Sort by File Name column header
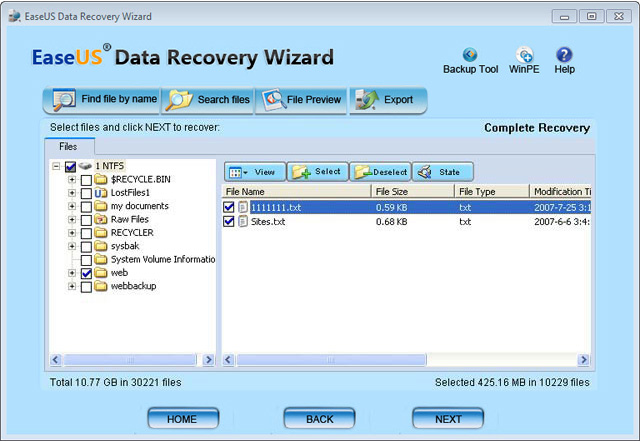This screenshot has height=442, width=640. pos(296,191)
